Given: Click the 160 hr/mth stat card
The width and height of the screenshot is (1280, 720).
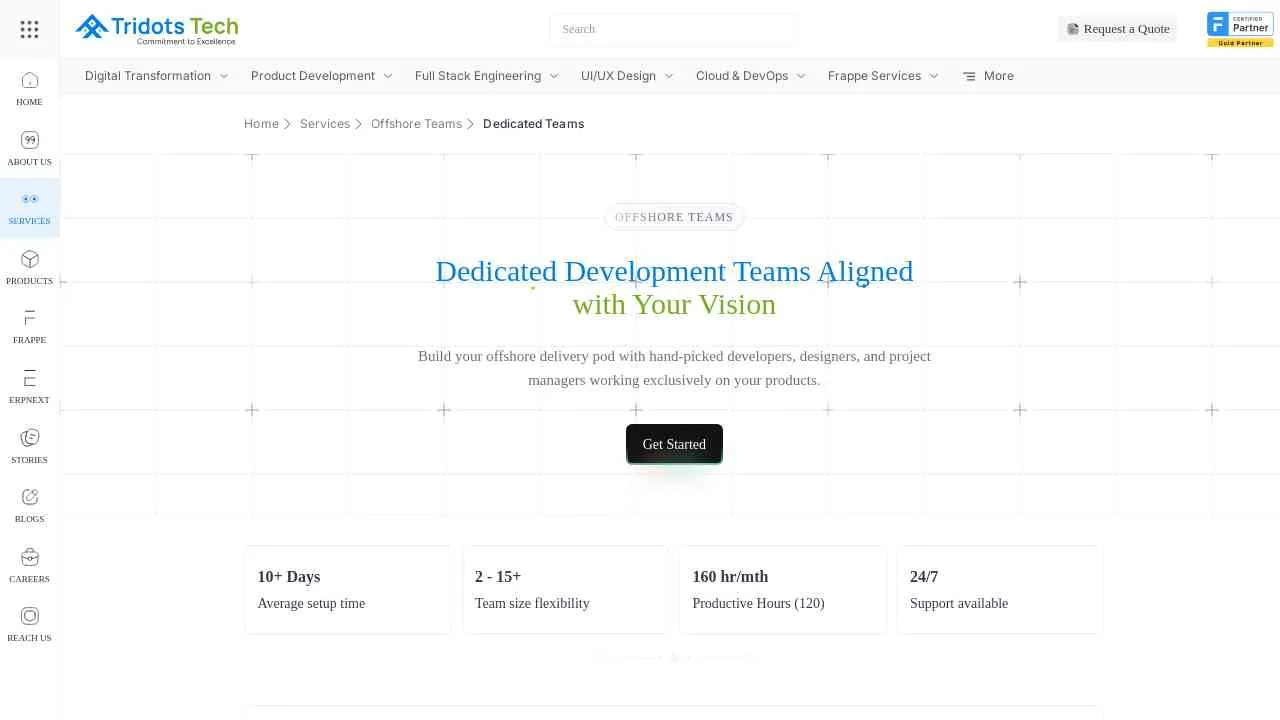Looking at the screenshot, I should [783, 590].
